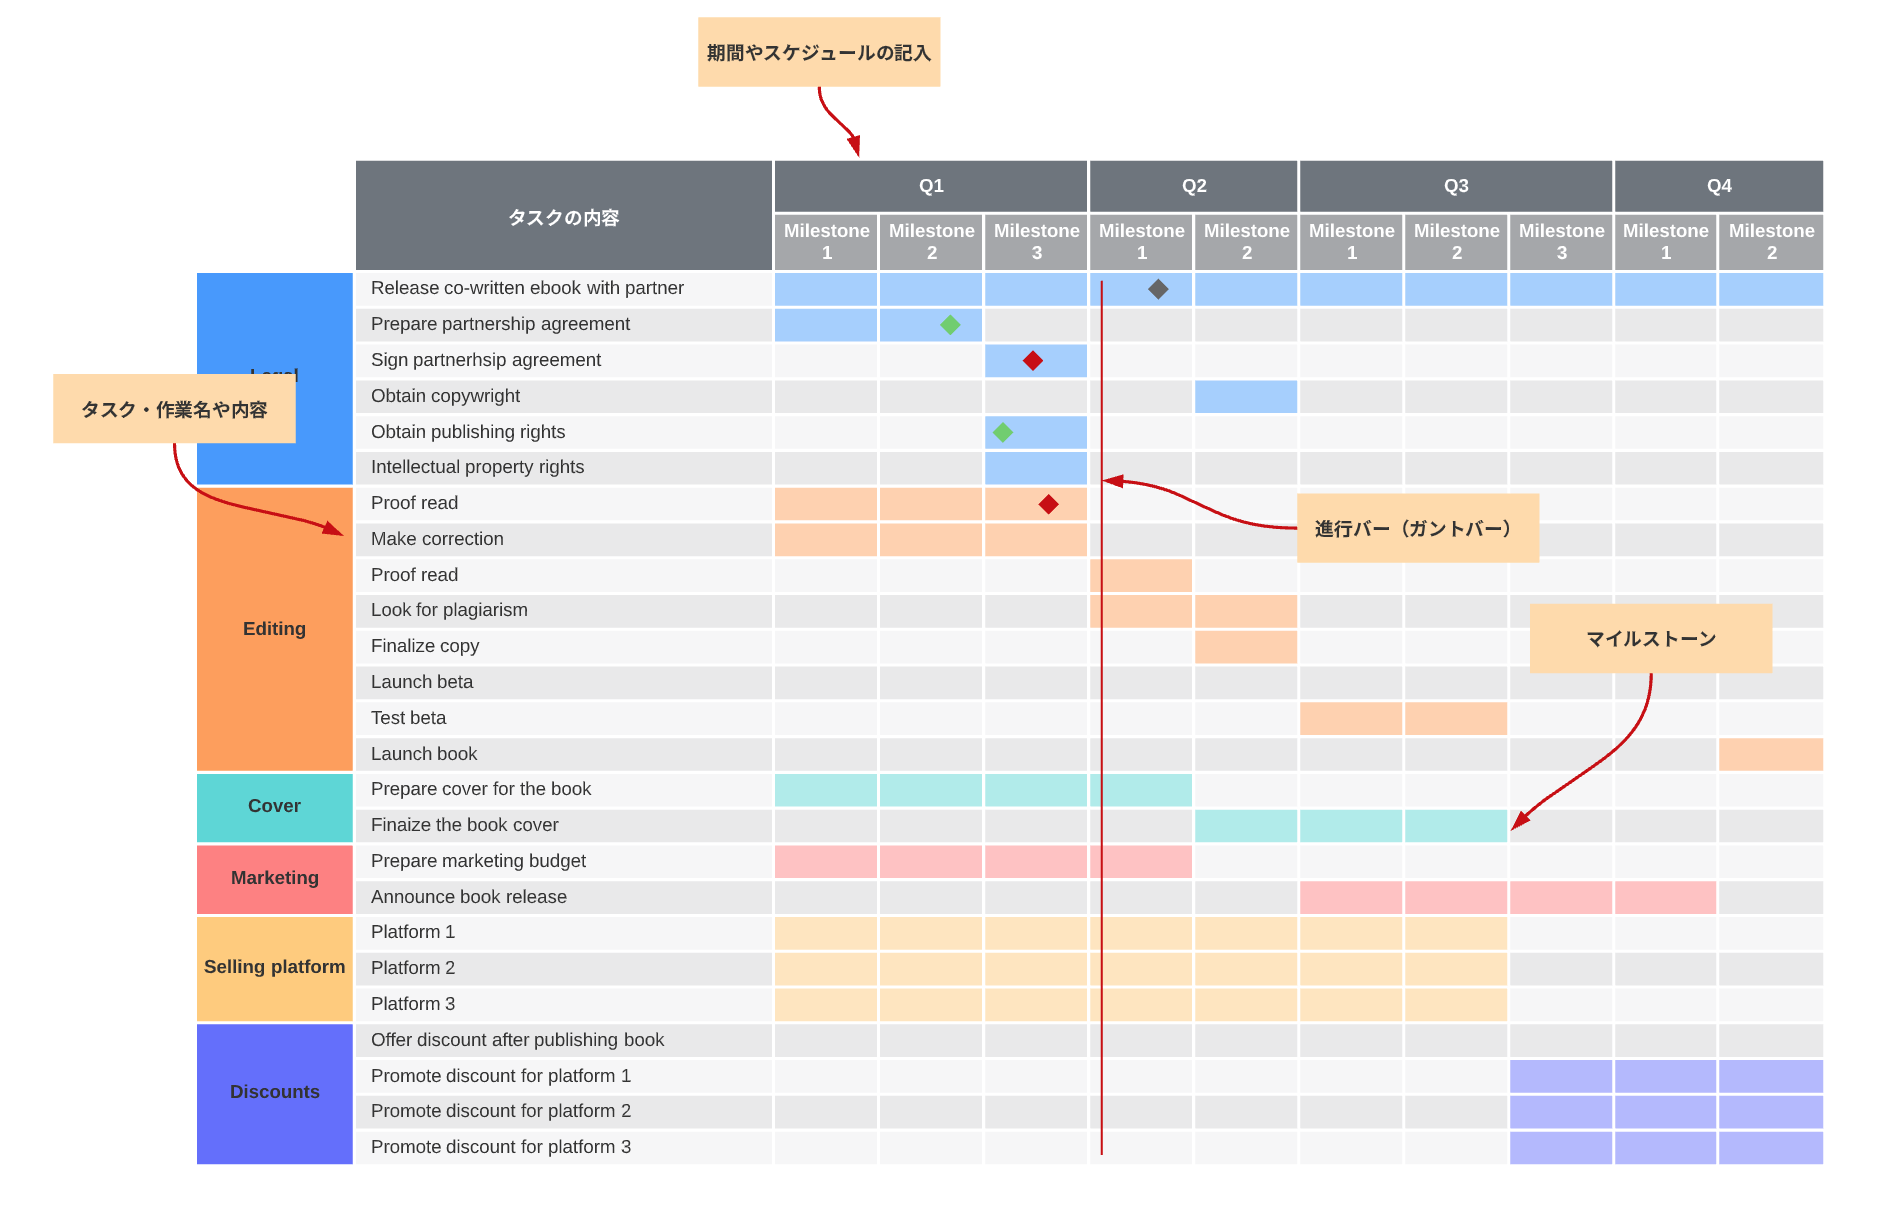Image resolution: width=1902 pixels, height=1224 pixels.
Task: Click the Launch book bar in Q4
Action: pos(1770,754)
